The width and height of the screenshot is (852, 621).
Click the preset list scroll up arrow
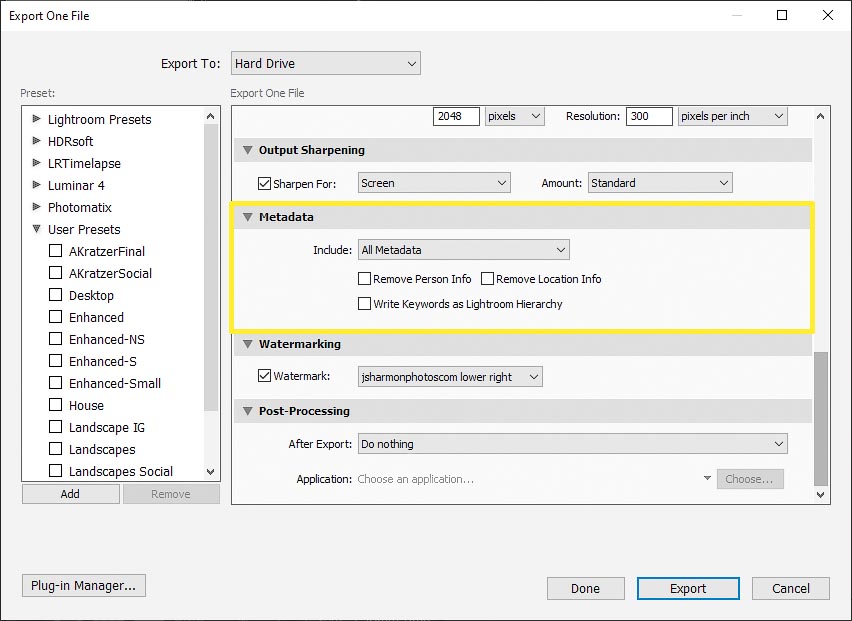point(211,116)
